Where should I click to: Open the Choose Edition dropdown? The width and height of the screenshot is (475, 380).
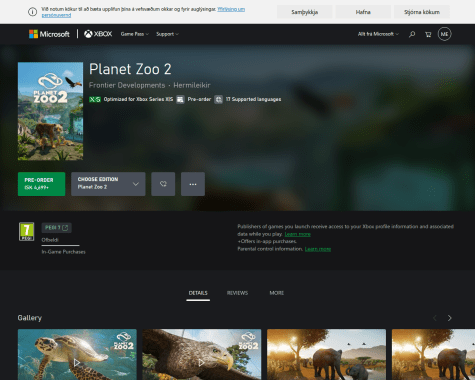(x=108, y=184)
